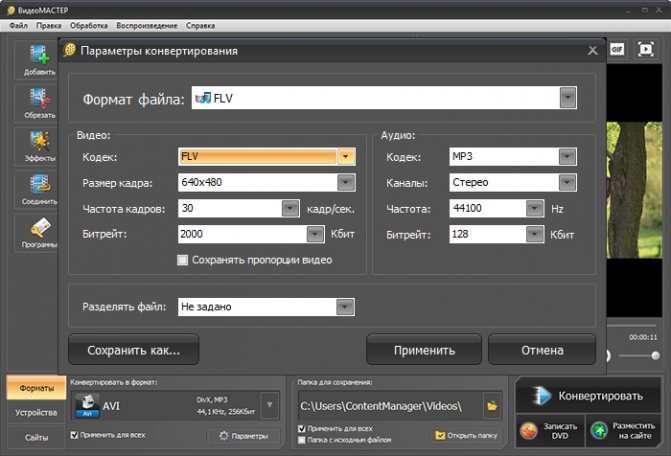Click the Соединить (join) icon
671x456 pixels.
39,184
